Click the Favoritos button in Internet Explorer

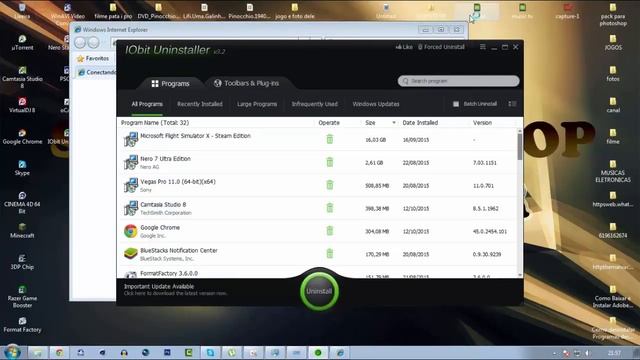93,58
